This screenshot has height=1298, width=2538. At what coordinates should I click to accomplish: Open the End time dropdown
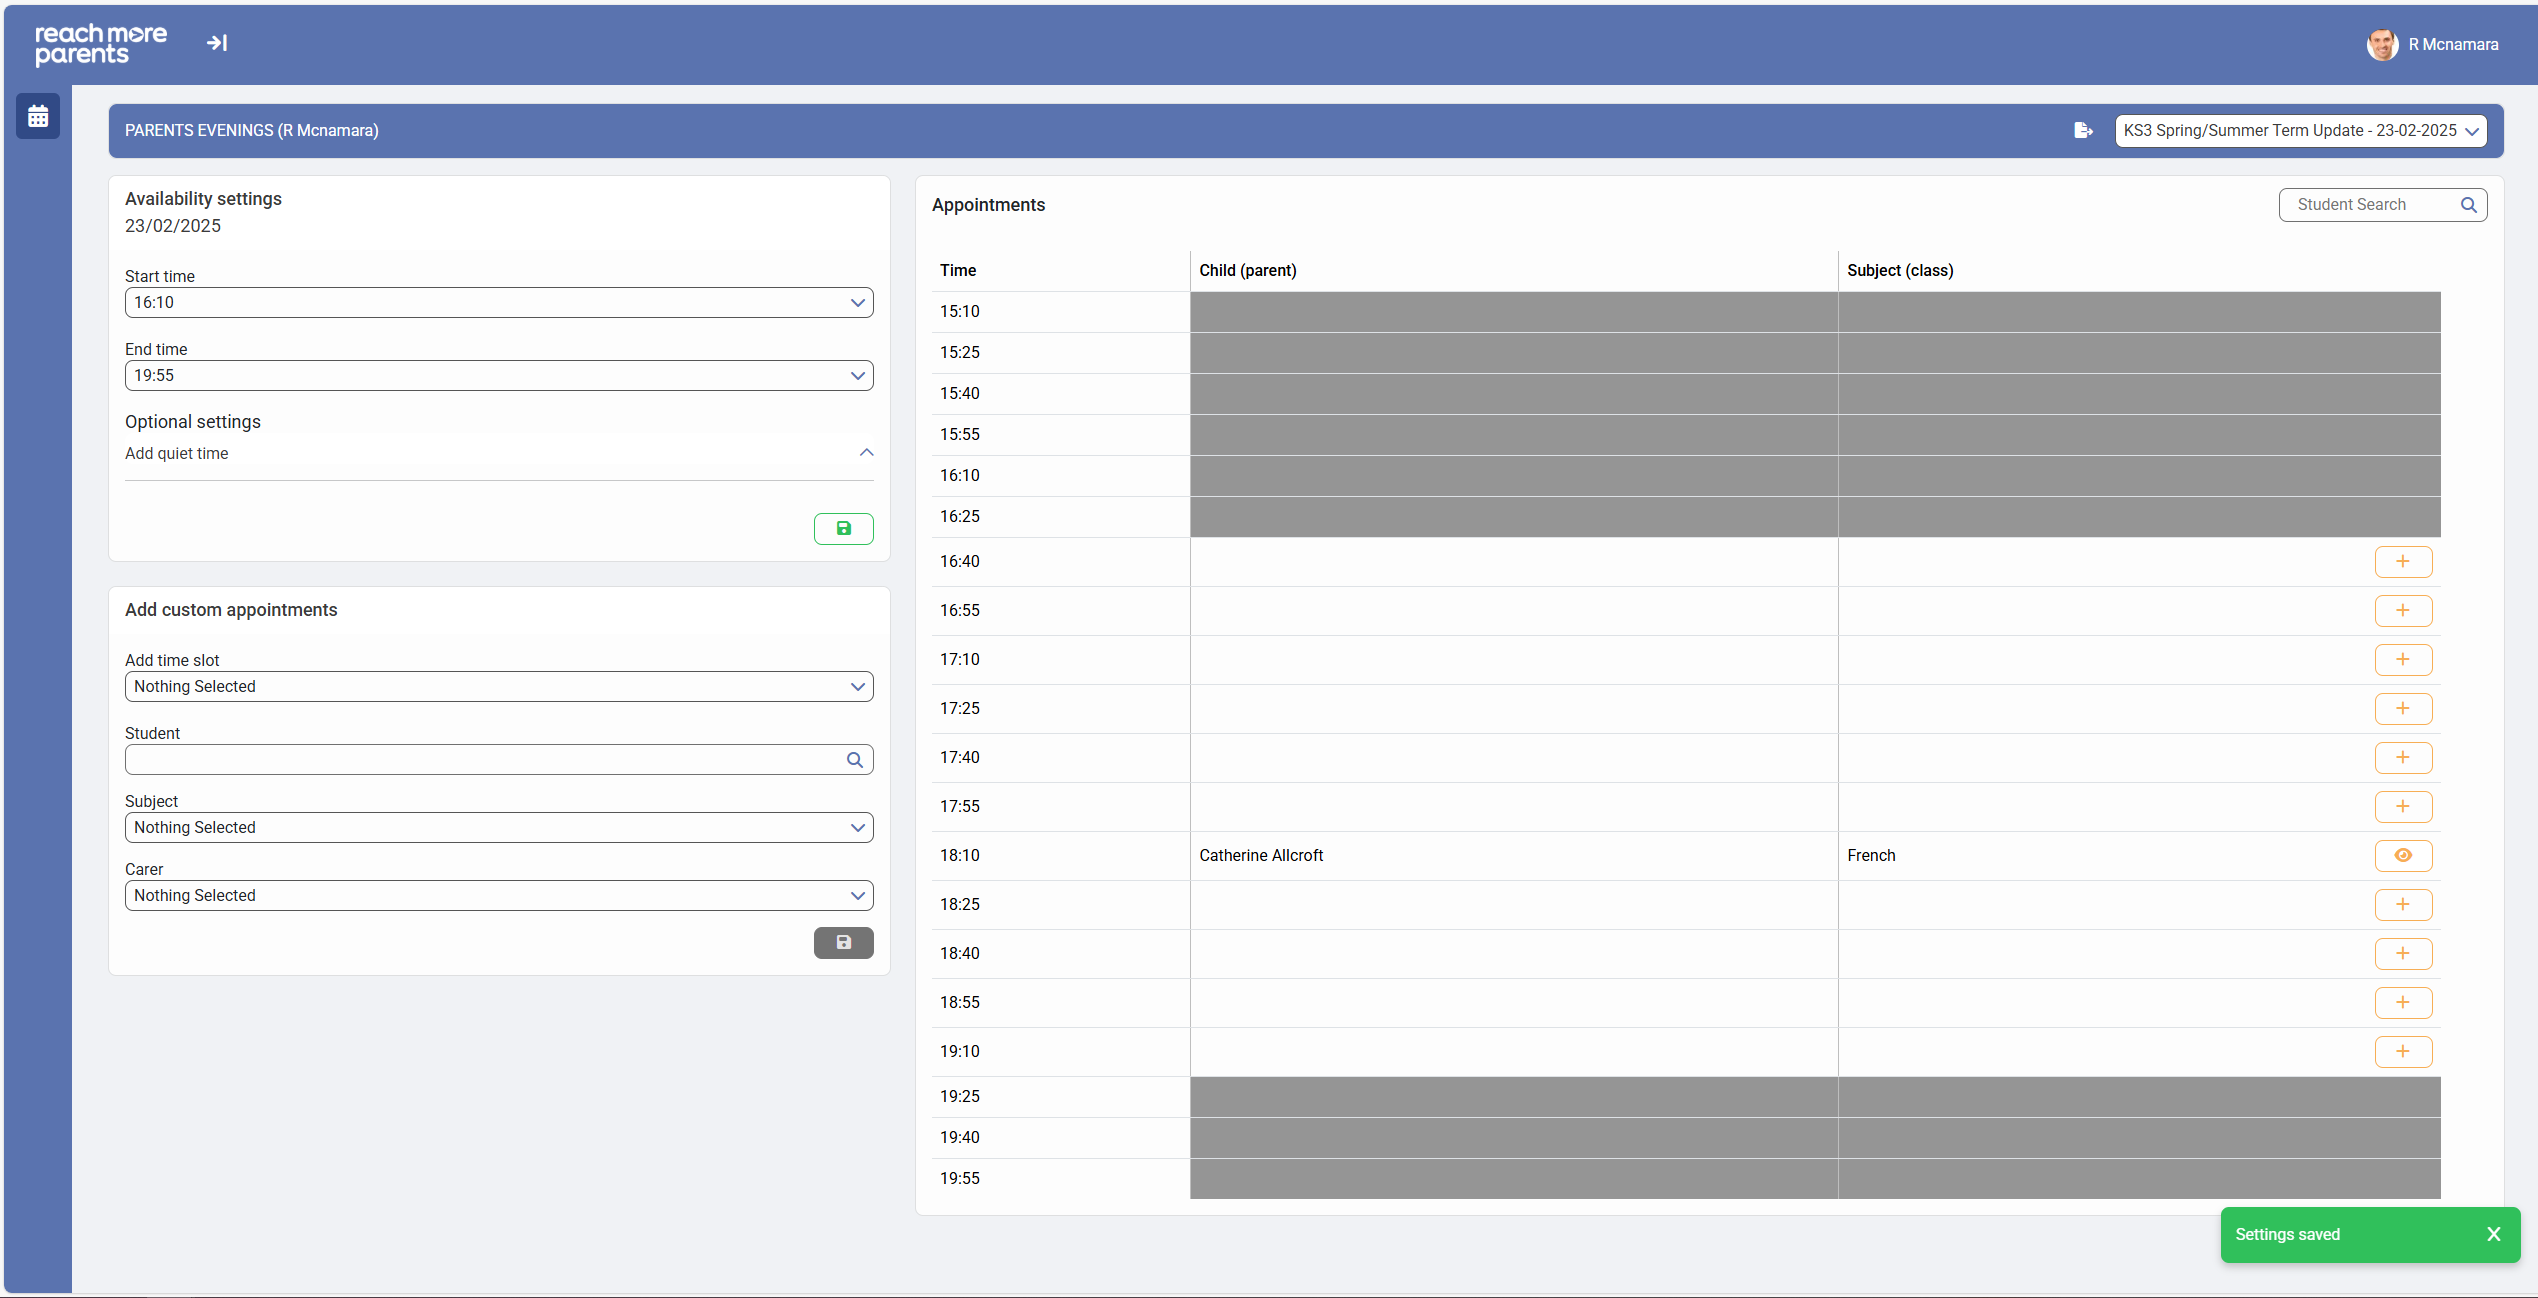[x=498, y=376]
